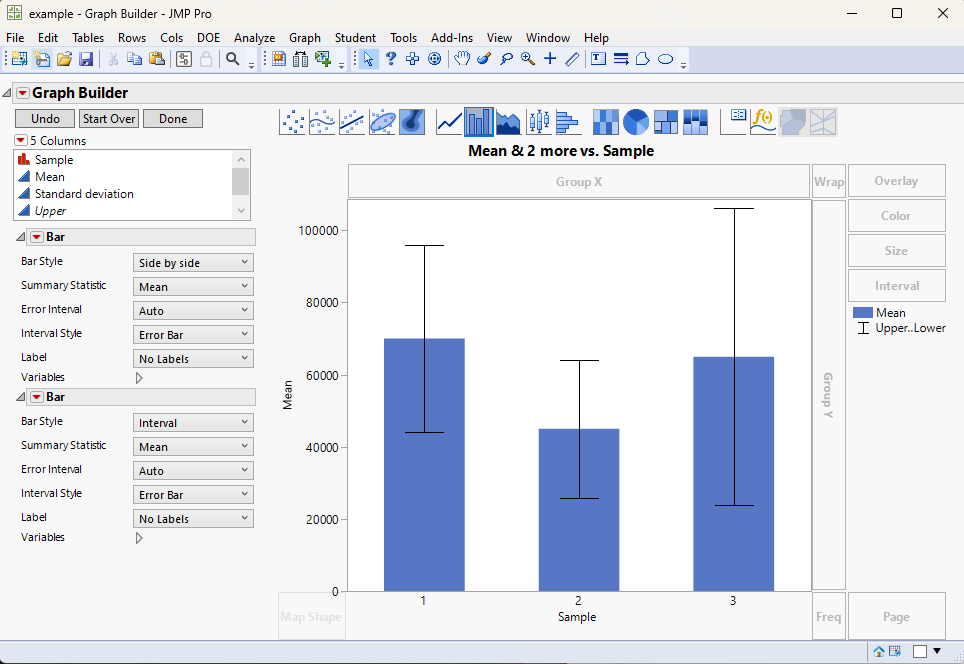Select the Standard deviation column
Image resolution: width=964 pixels, height=664 pixels.
point(84,194)
